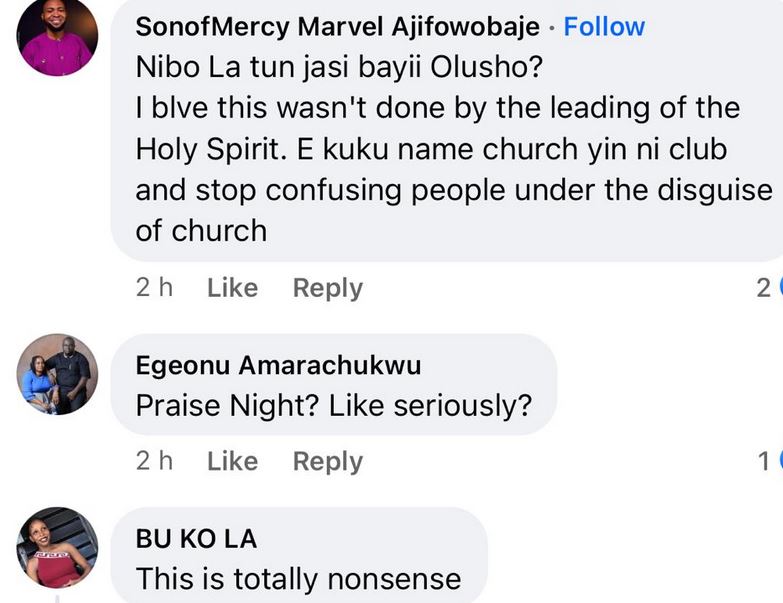
Task: View the reaction count 1 on Egeonu's comment
Action: (763, 462)
